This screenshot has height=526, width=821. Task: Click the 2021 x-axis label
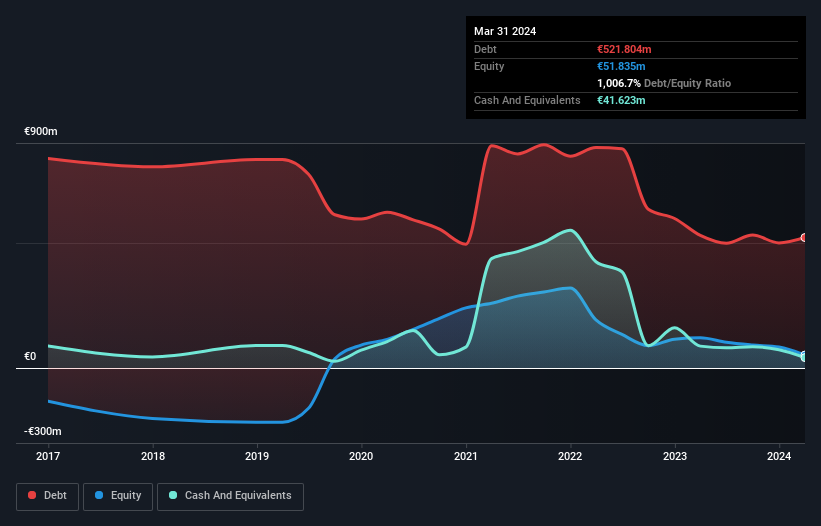(x=466, y=456)
